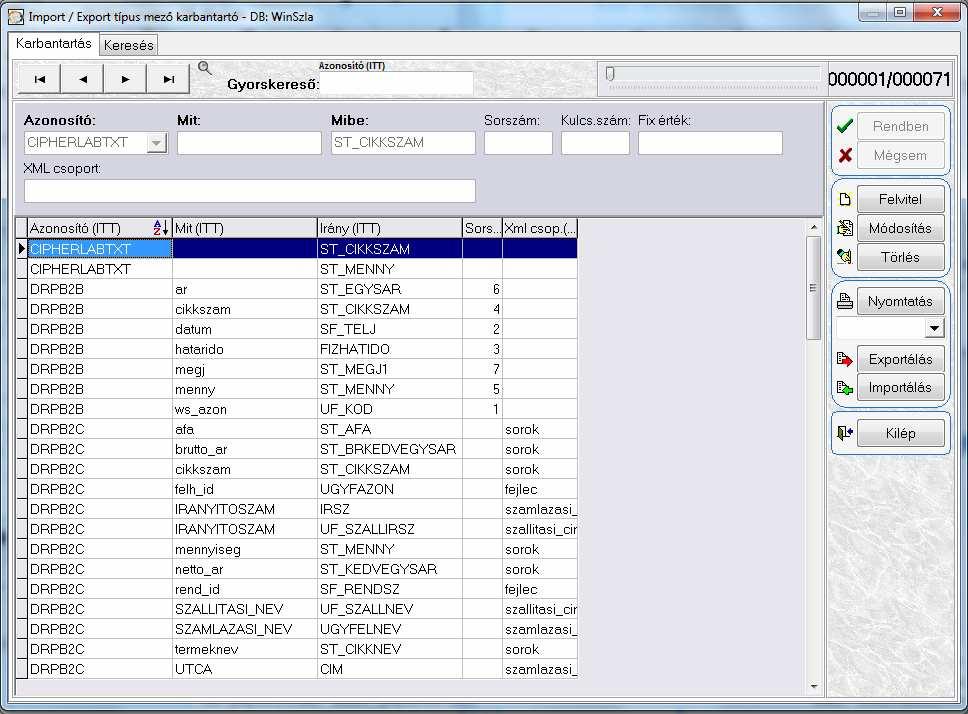Switch to the Karbantartás tab
Image resolution: width=968 pixels, height=714 pixels.
[54, 43]
